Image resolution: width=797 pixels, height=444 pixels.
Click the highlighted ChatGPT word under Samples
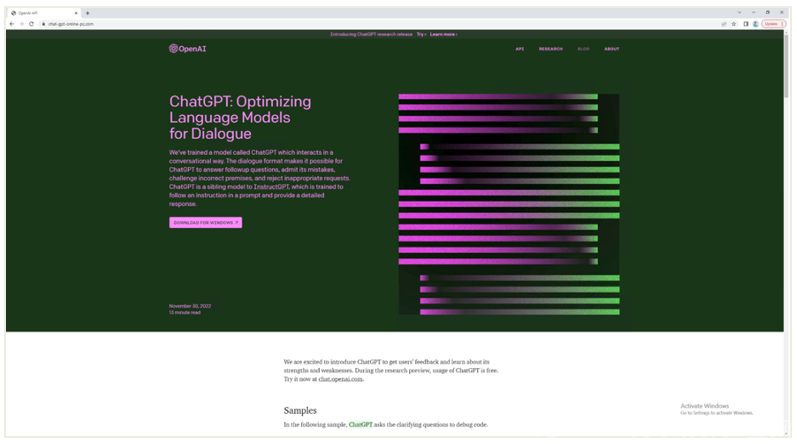360,425
